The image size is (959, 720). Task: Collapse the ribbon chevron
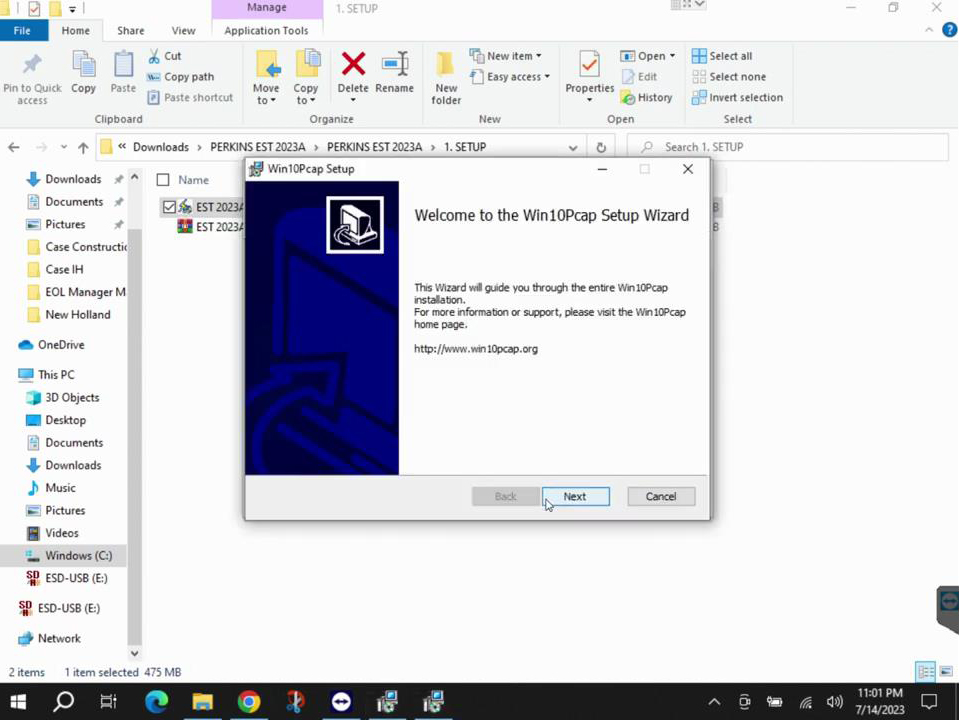coord(929,30)
